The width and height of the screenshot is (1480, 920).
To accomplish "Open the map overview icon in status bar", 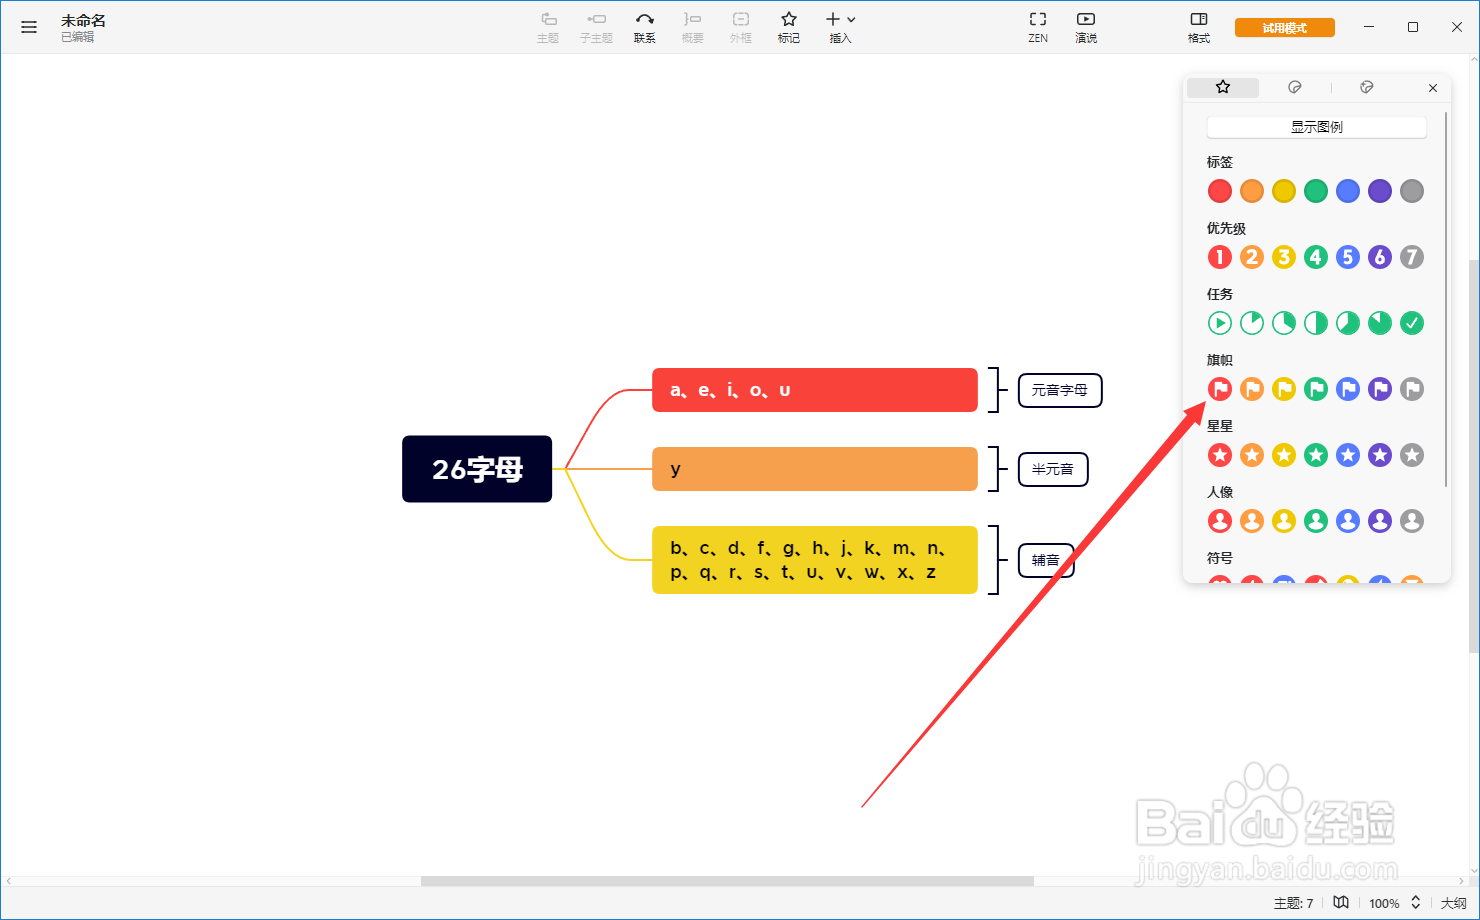I will [1341, 902].
